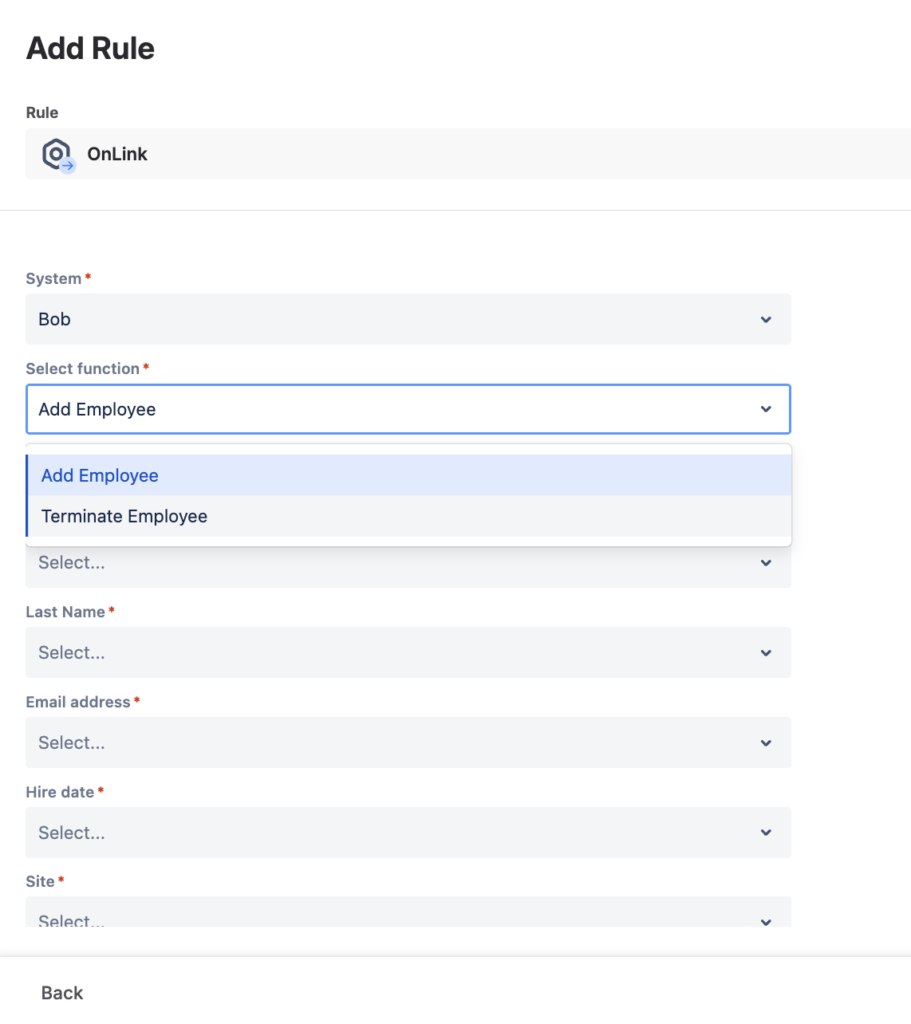Open the Last Name select box

pos(400,653)
